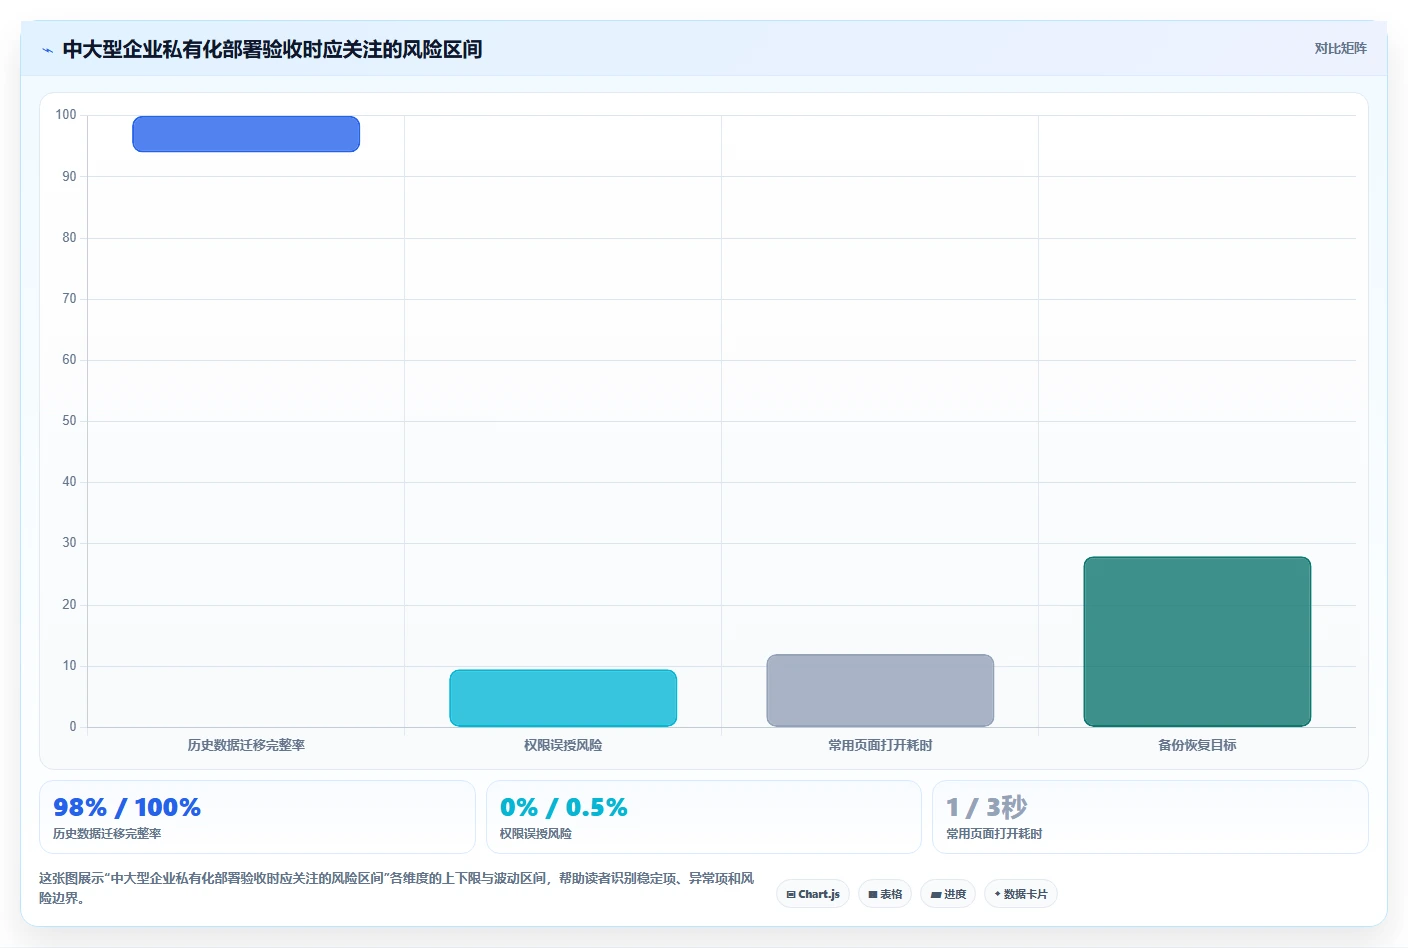
Task: Click the 进度 tag
Action: click(948, 894)
